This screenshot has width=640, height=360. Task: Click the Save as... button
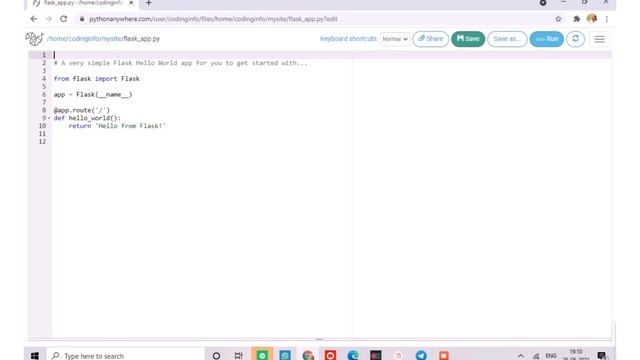(507, 39)
